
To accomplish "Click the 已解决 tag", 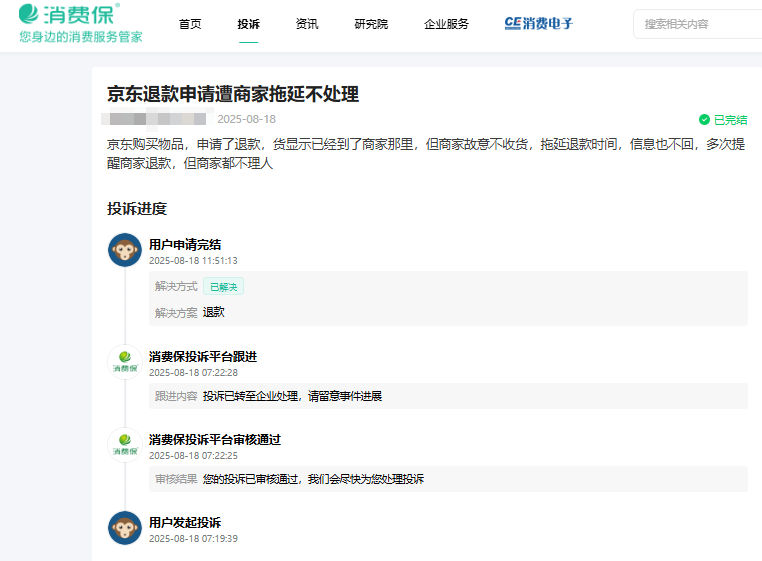I will pos(224,287).
